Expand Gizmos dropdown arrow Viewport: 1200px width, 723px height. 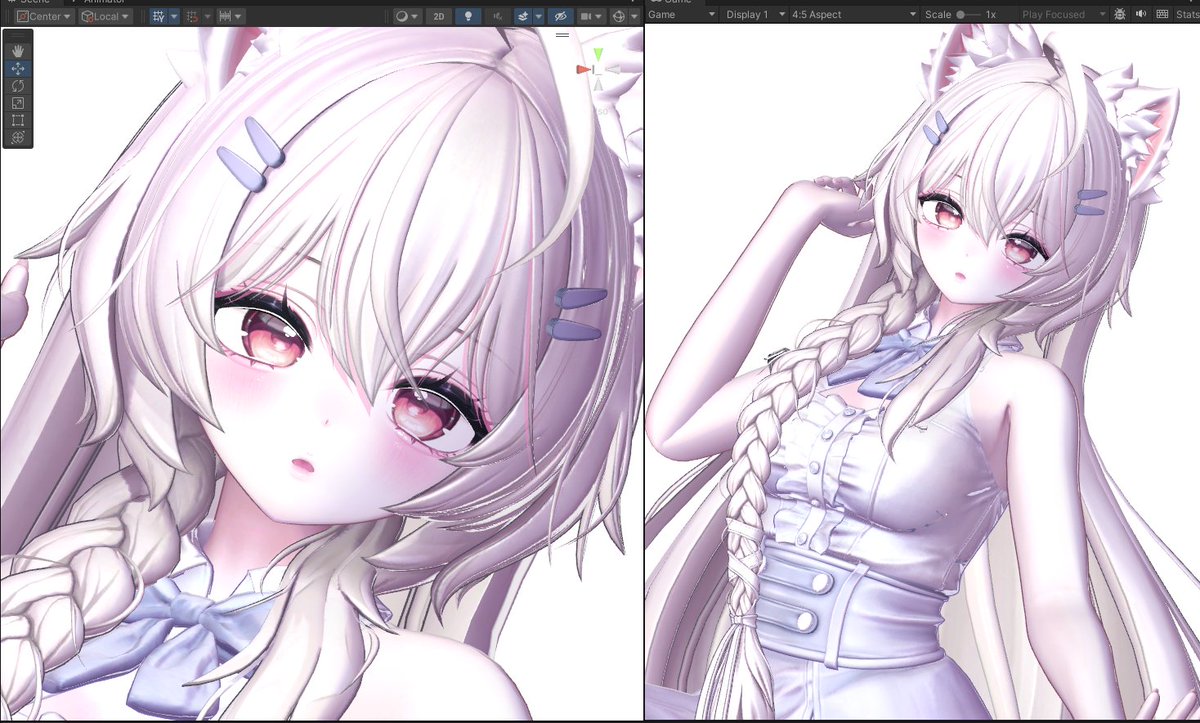click(x=634, y=16)
